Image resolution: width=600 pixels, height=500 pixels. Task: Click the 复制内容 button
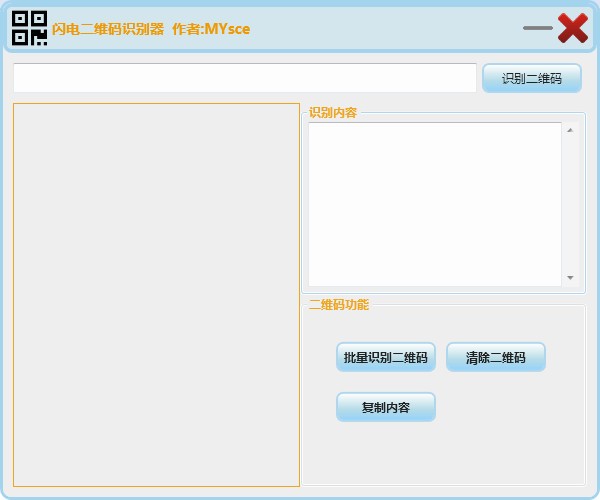386,407
